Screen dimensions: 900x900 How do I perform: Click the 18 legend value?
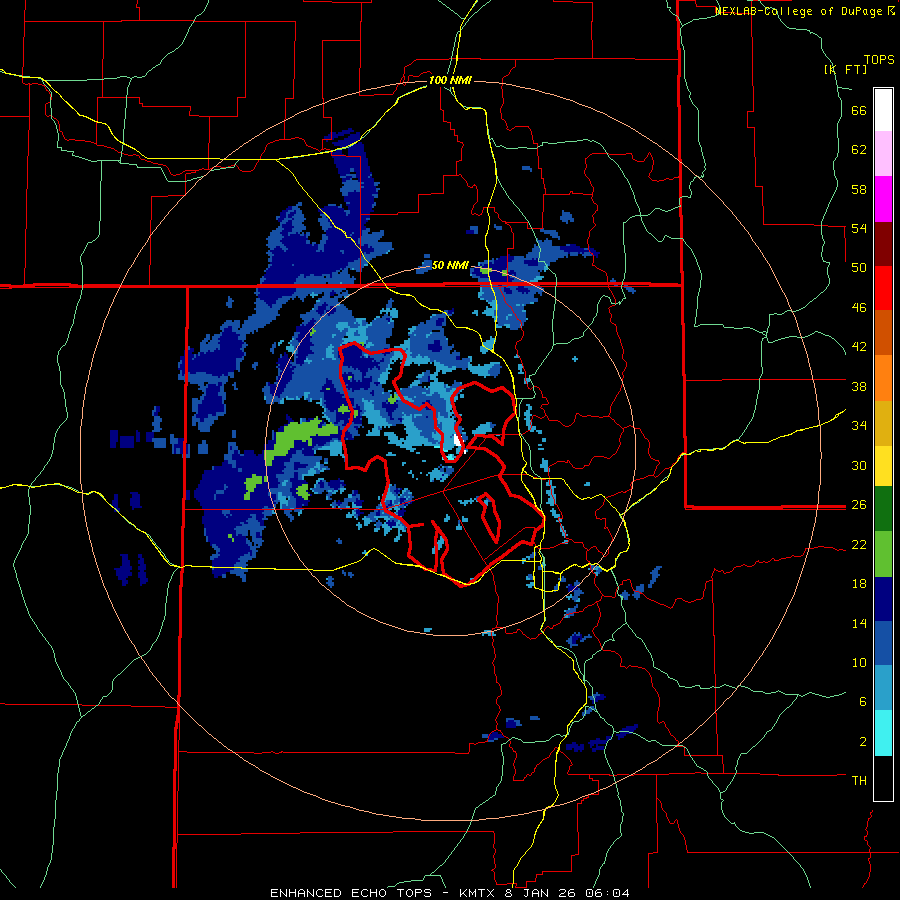[x=859, y=584]
